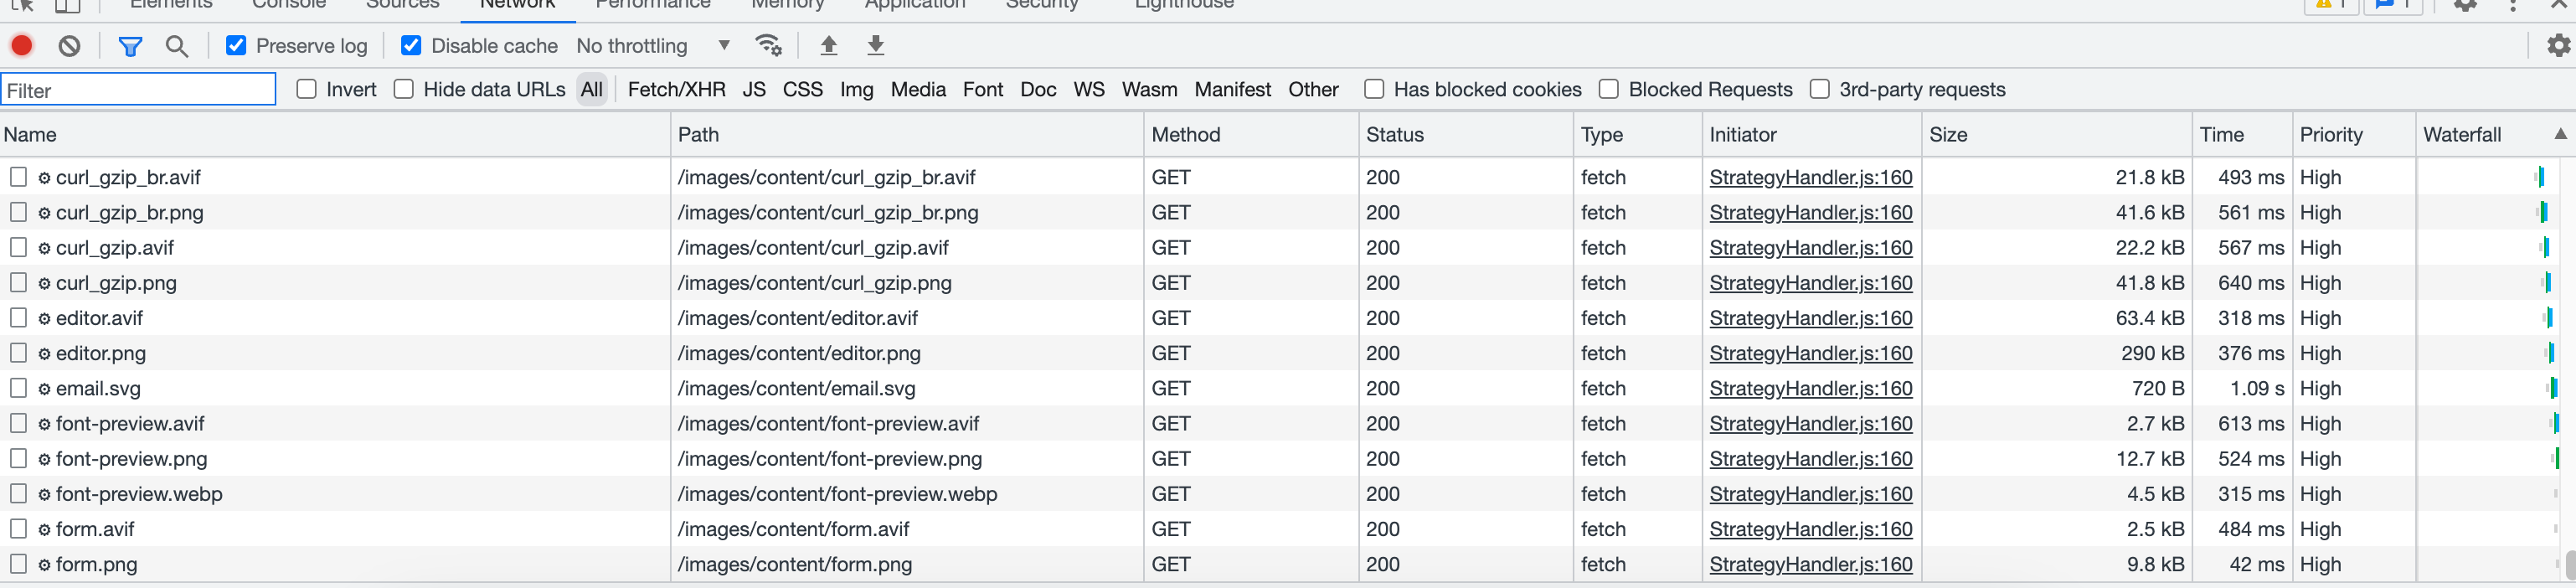Viewport: 2576px width, 588px height.
Task: Uncheck Disable cache
Action: point(411,45)
